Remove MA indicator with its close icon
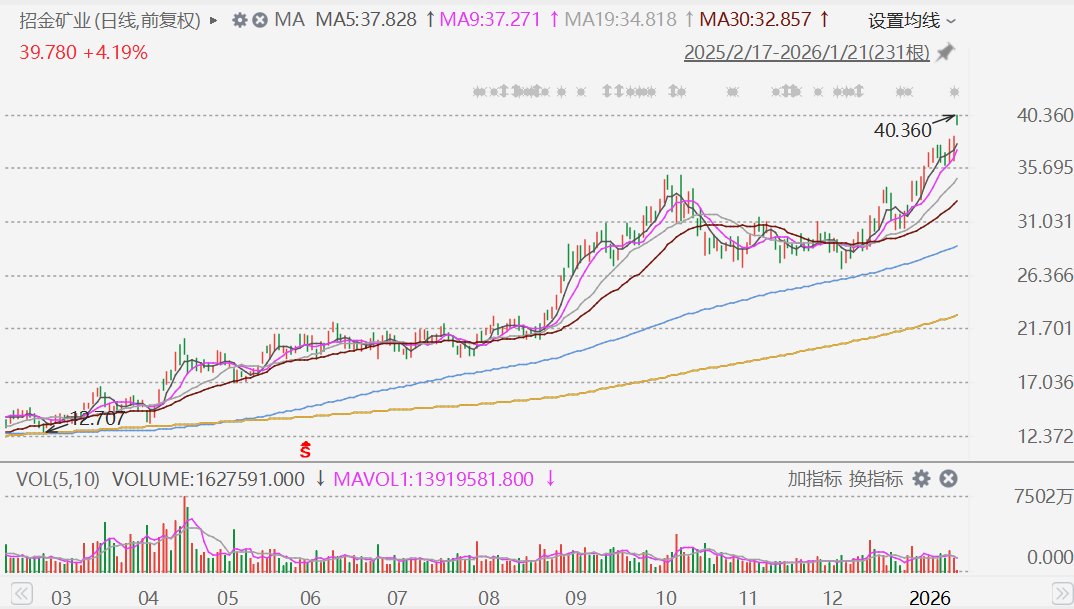Viewport: 1074px width, 609px height. click(260, 20)
